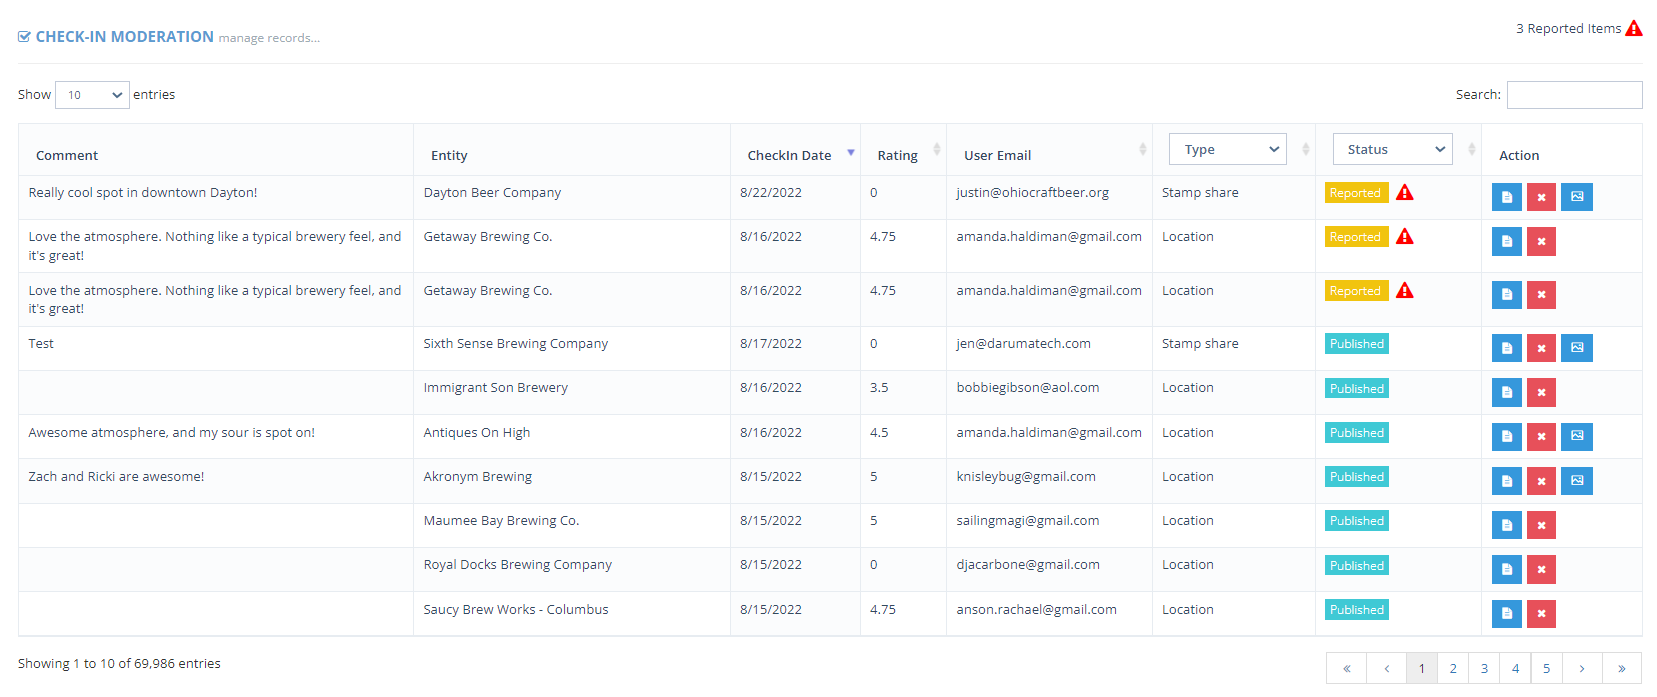Screen dimensions: 1657x697
Task: Open details icon for Maumee Bay Brewing row
Action: click(1506, 525)
